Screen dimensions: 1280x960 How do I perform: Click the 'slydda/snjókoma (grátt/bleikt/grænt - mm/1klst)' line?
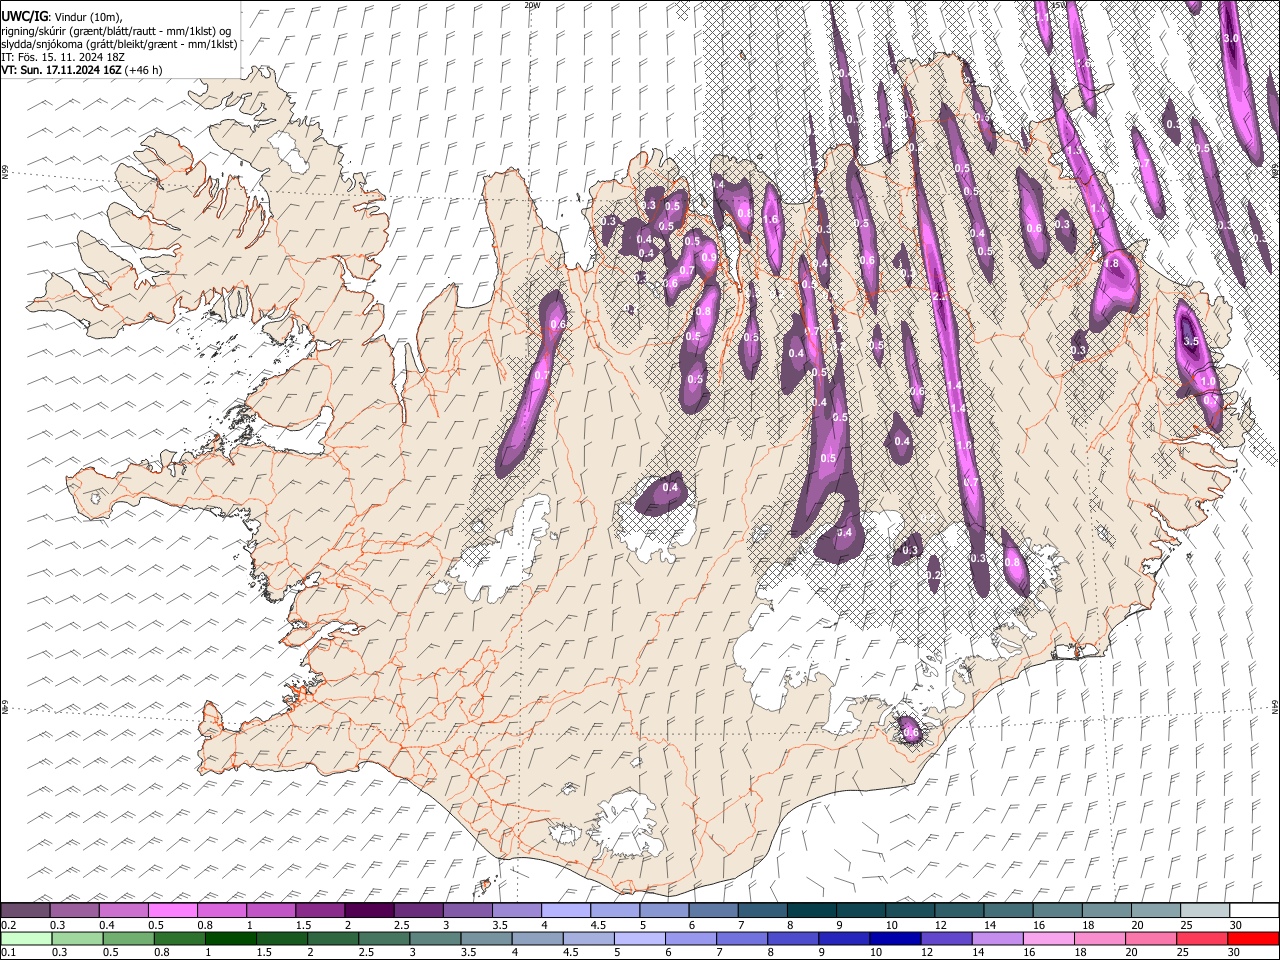119,44
